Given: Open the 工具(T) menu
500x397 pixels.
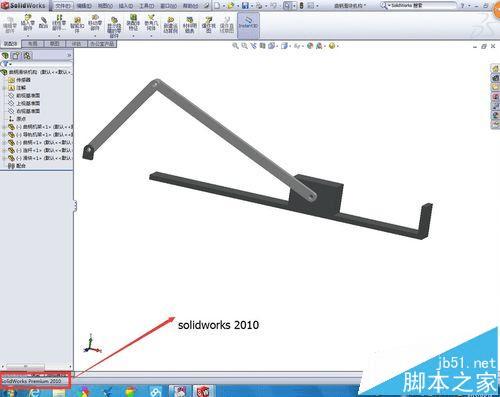Looking at the screenshot, I should pyautogui.click(x=147, y=6).
